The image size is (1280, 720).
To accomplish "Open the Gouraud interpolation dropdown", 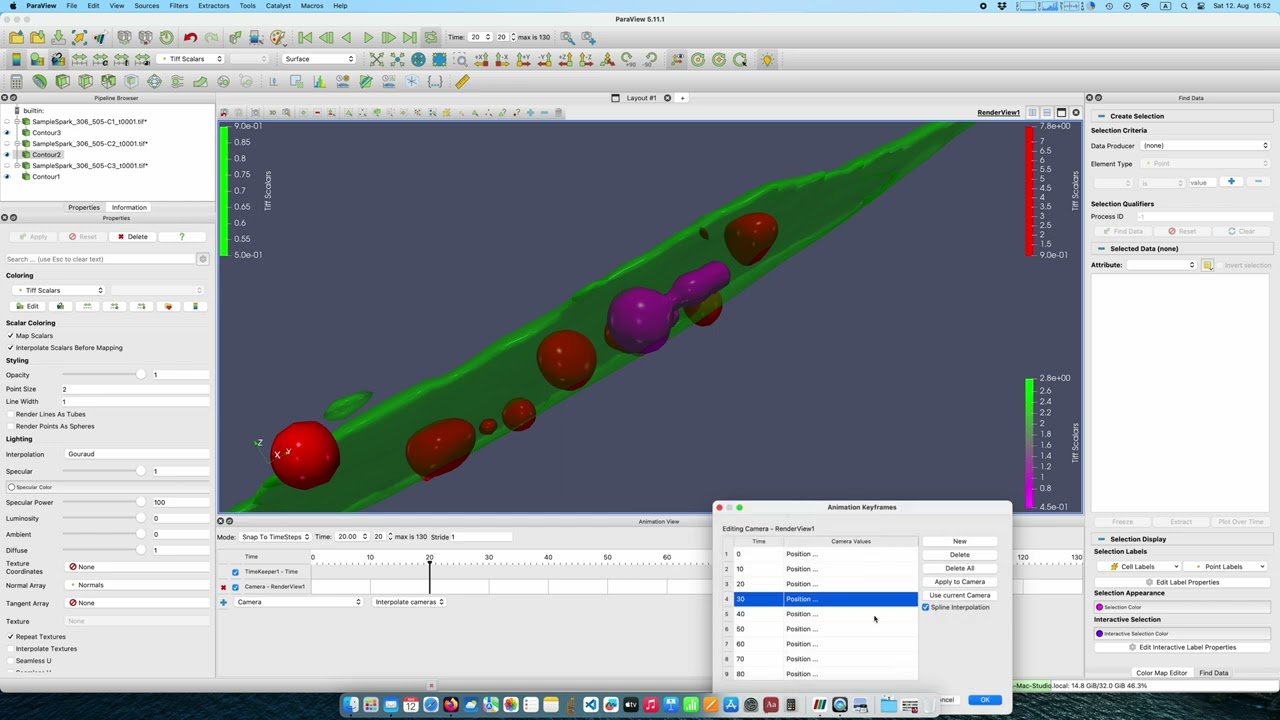I will pos(136,454).
